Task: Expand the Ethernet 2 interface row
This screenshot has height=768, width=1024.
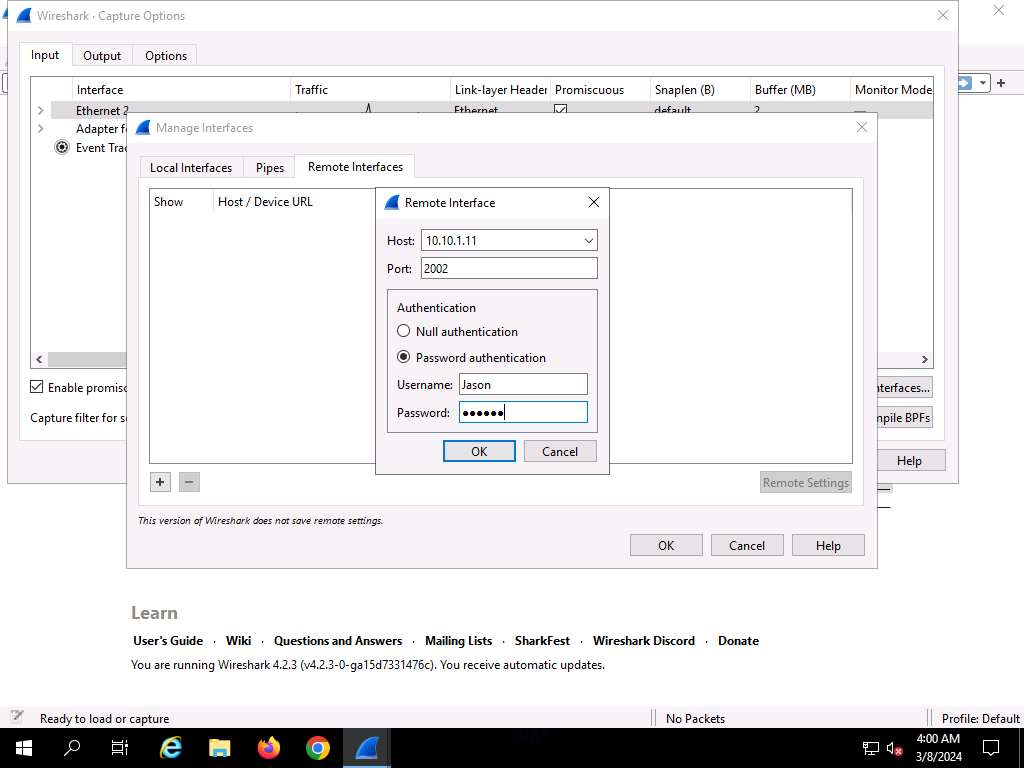Action: point(40,110)
